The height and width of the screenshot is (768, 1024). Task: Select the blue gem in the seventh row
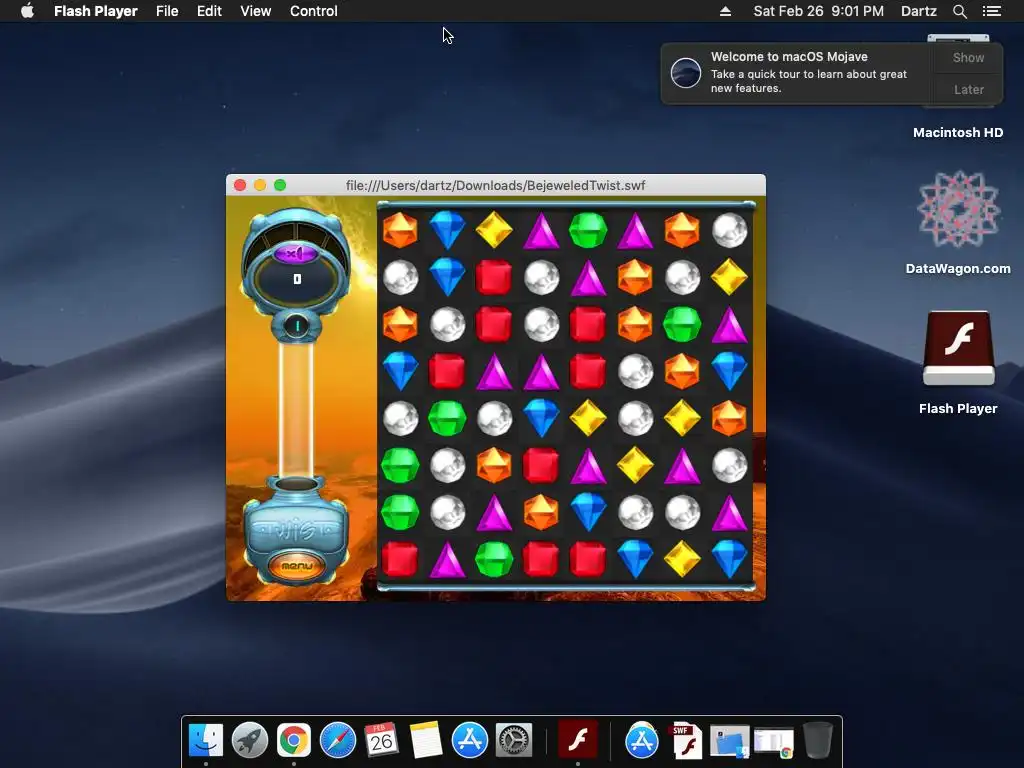click(588, 512)
